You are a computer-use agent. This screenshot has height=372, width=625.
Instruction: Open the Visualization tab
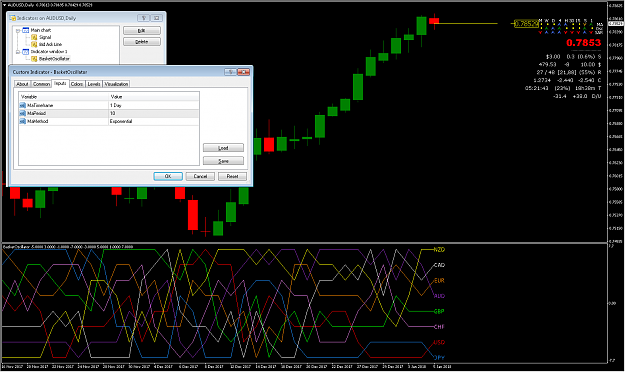pyautogui.click(x=116, y=84)
